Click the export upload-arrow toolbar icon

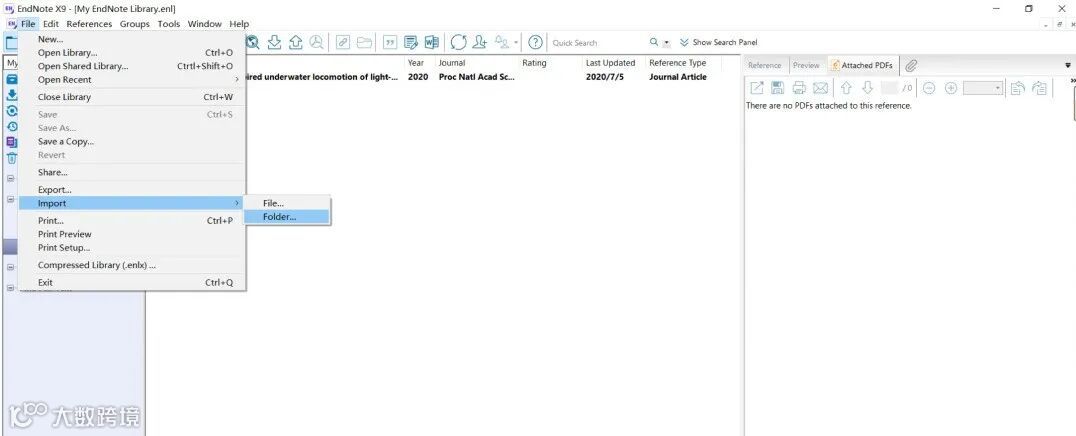click(x=295, y=43)
